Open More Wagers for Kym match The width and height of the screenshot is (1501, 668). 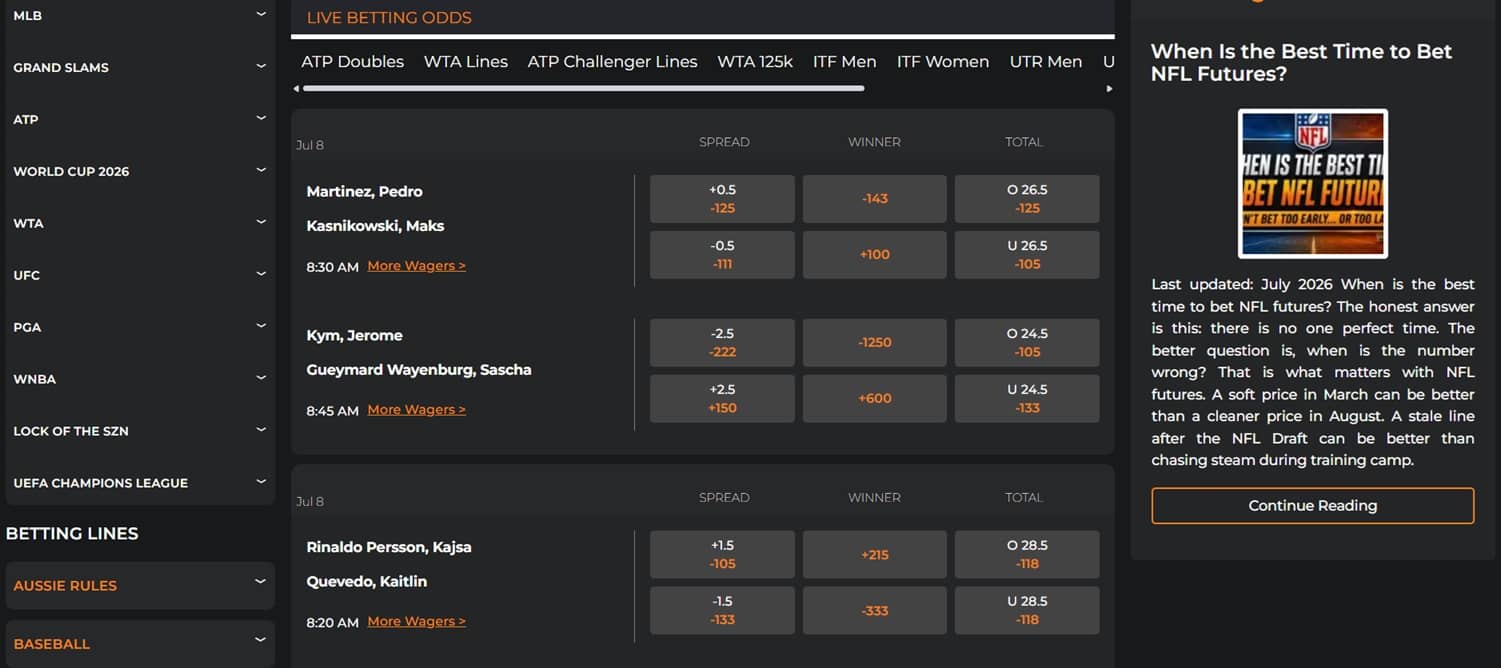click(416, 410)
